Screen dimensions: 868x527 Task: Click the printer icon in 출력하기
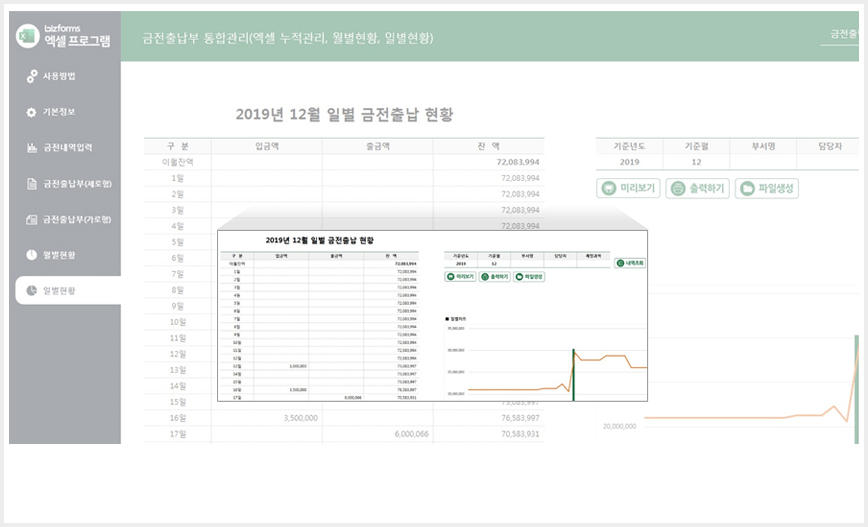tap(678, 188)
